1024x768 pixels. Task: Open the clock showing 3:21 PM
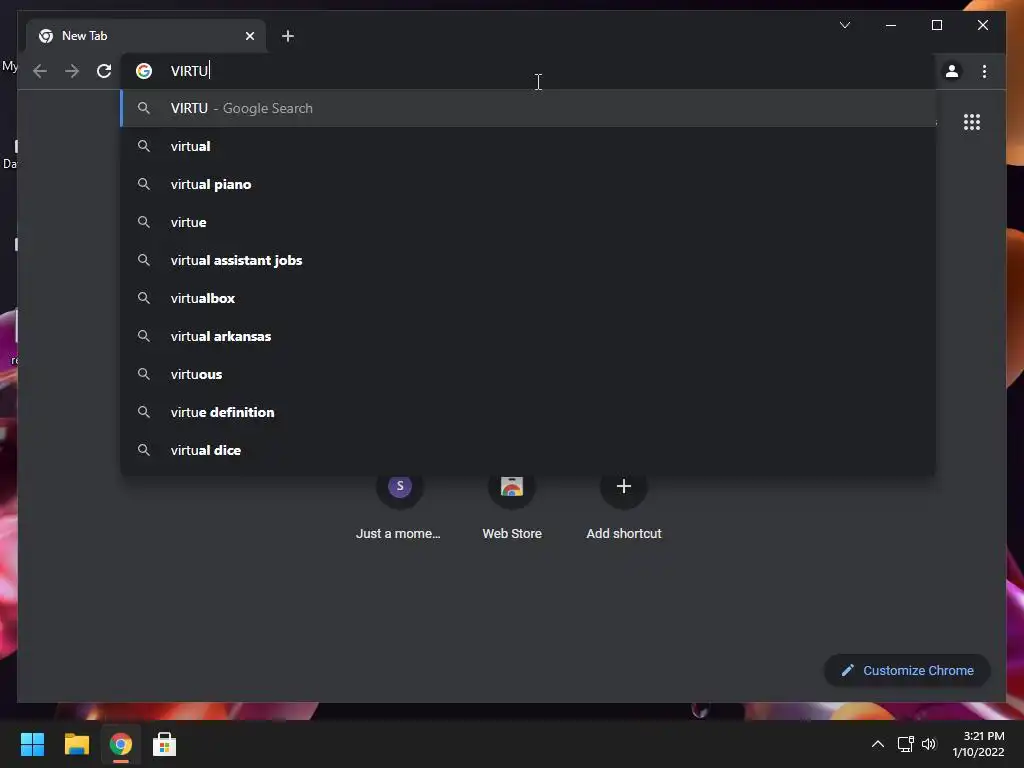coord(978,744)
